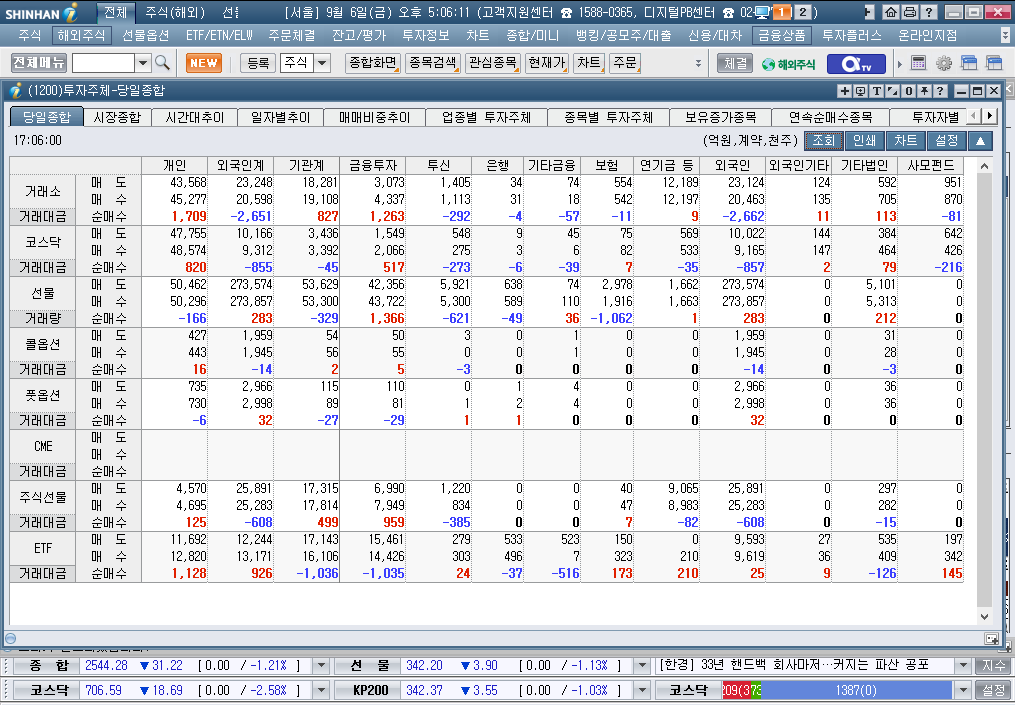Click the orange NEW badge
This screenshot has height=705, width=1015.
click(x=204, y=63)
